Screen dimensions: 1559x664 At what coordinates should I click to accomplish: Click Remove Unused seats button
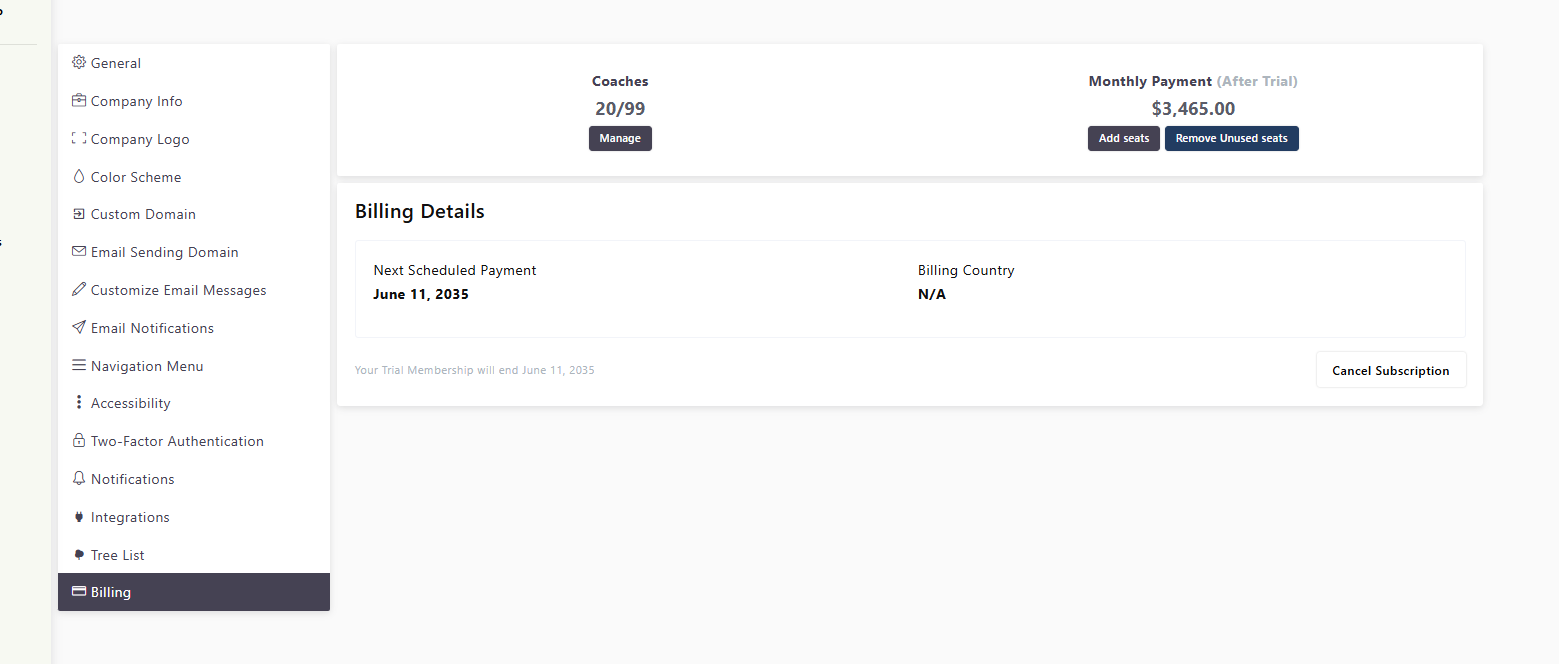pyautogui.click(x=1231, y=138)
